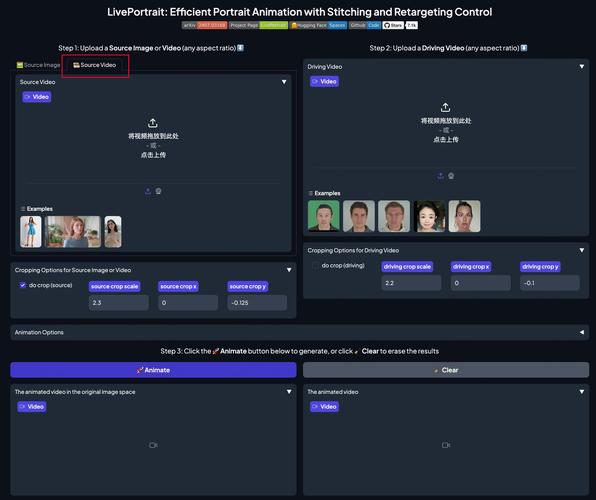596x500 pixels.
Task: Open the Hugging Face Spaces badge
Action: pos(319,25)
